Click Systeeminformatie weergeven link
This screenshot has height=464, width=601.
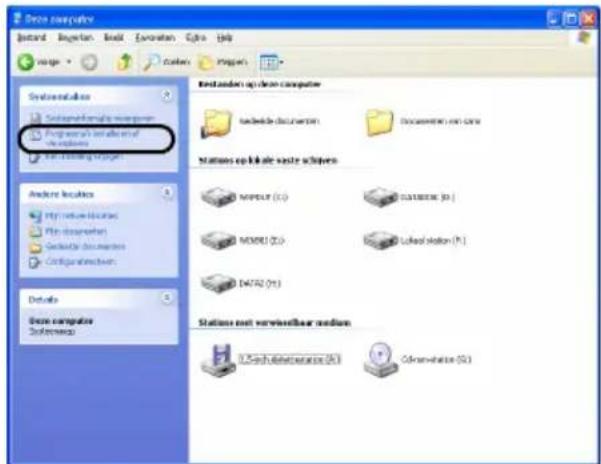pos(92,118)
